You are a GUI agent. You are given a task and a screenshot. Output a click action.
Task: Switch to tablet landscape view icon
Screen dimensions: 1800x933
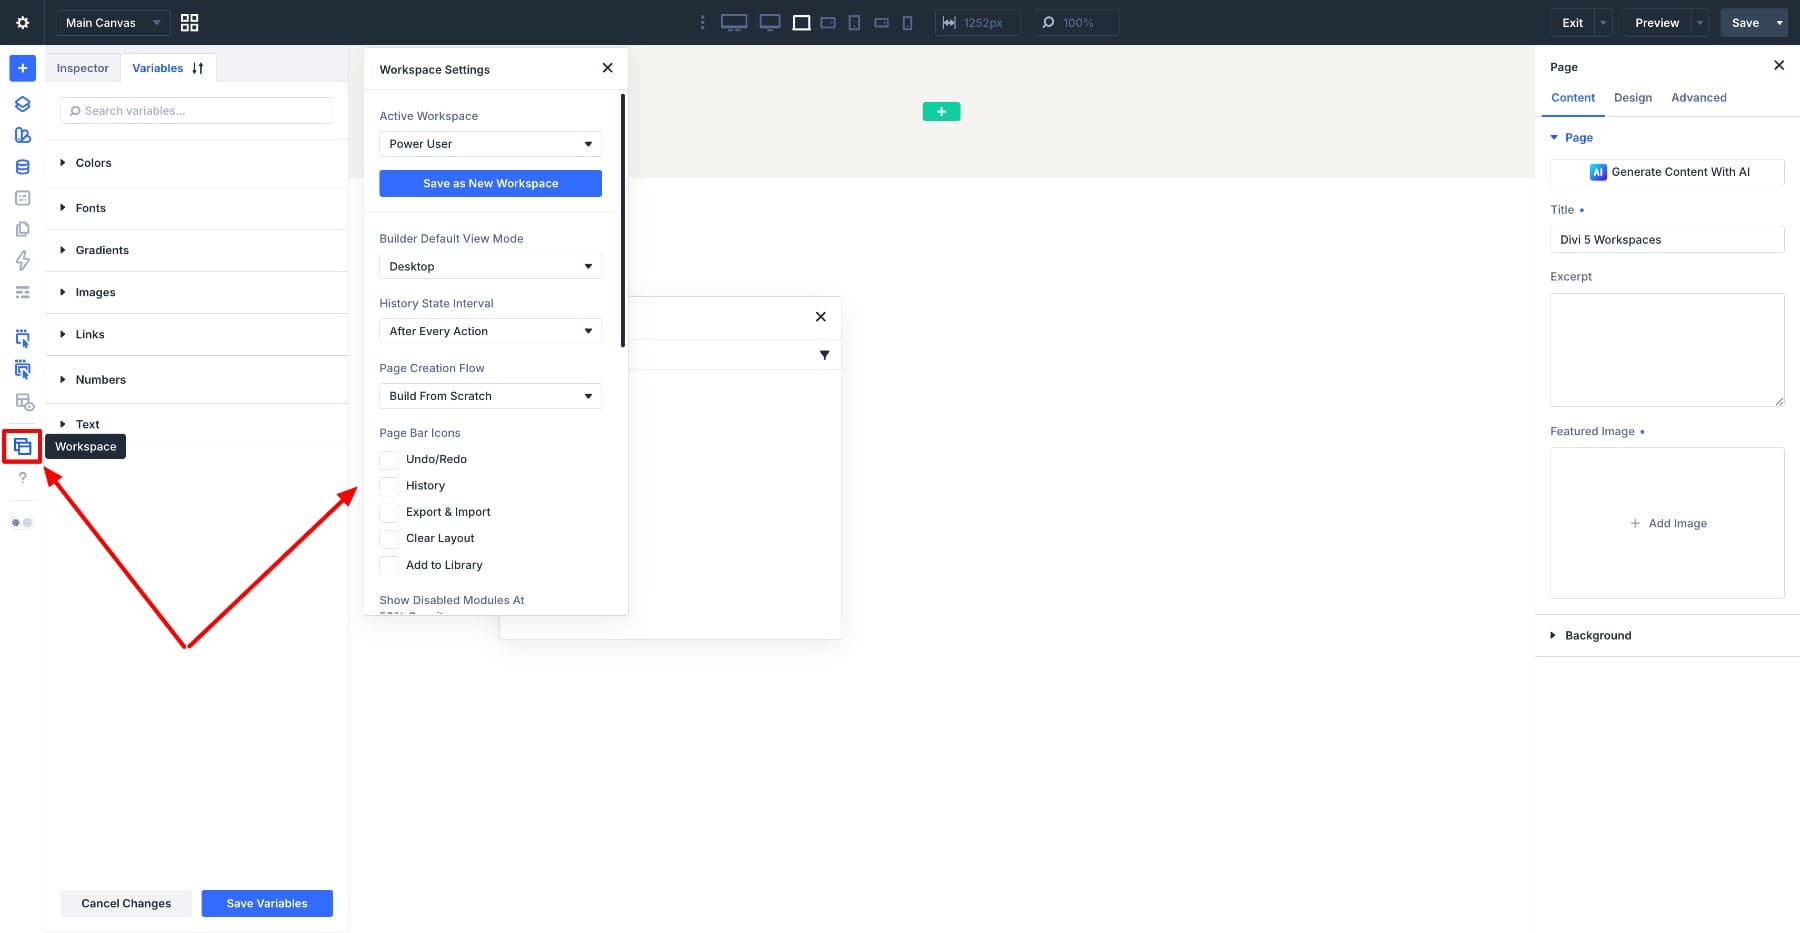coord(828,22)
